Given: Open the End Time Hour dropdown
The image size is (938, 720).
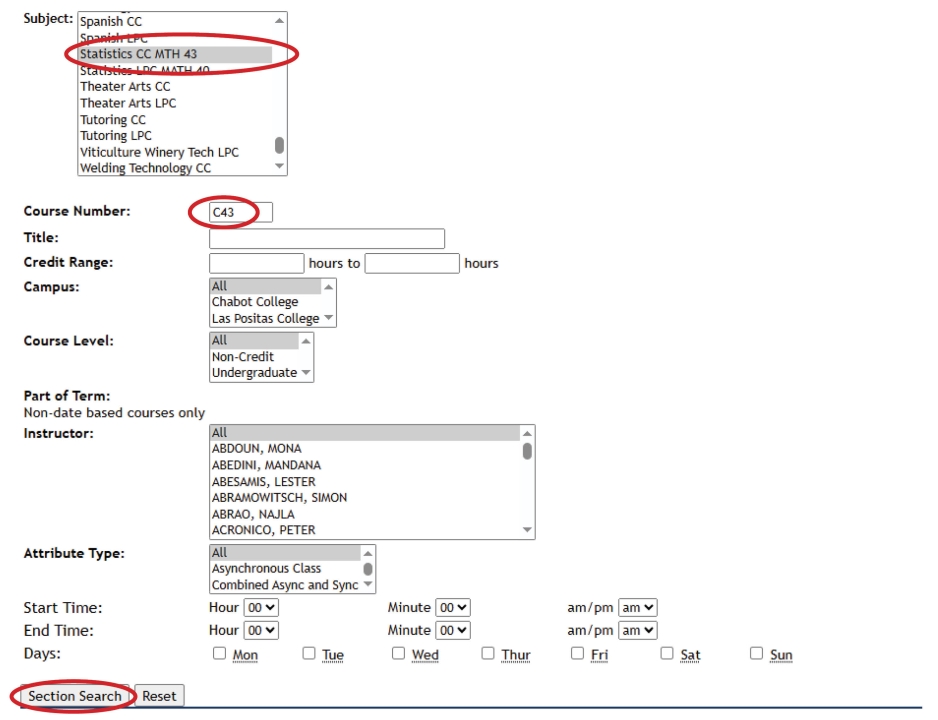Looking at the screenshot, I should click(261, 630).
